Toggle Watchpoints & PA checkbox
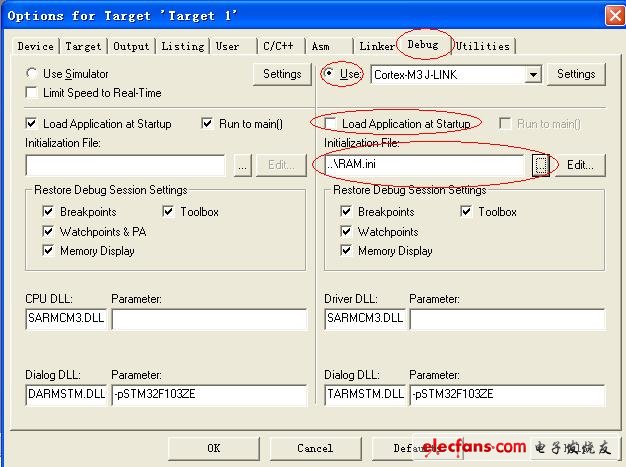 [x=48, y=232]
